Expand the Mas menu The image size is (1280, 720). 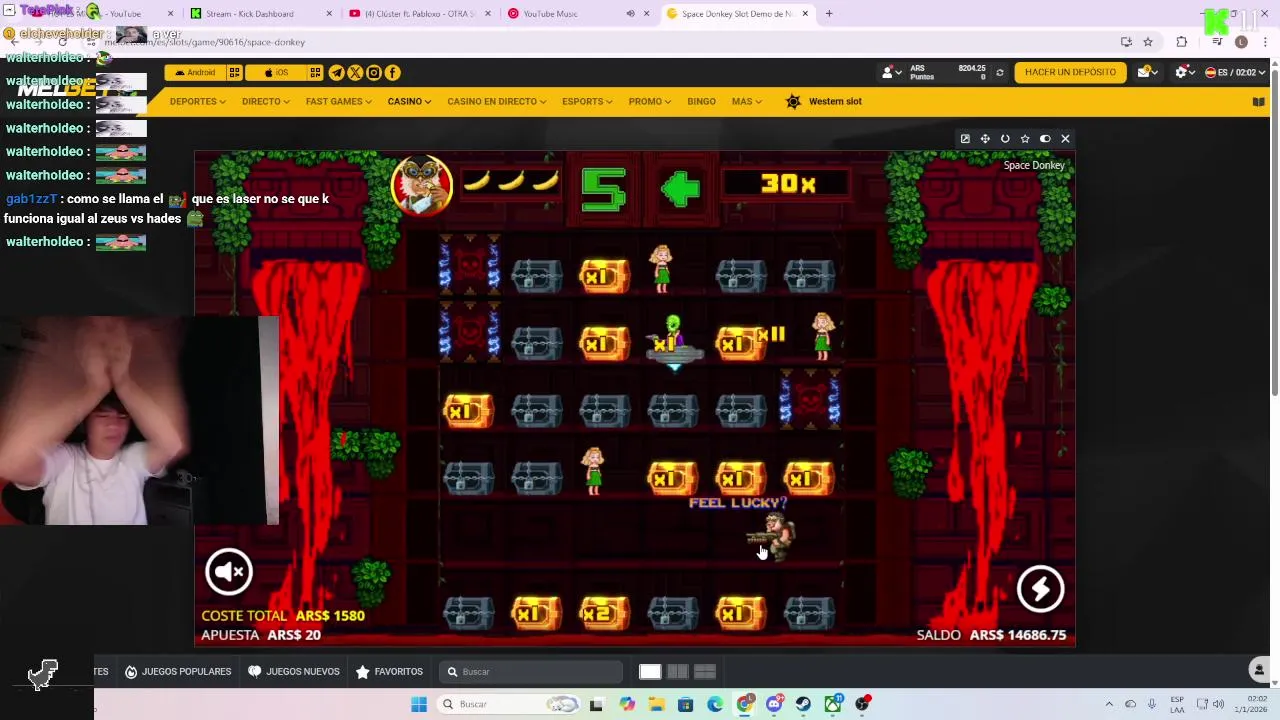(x=746, y=101)
